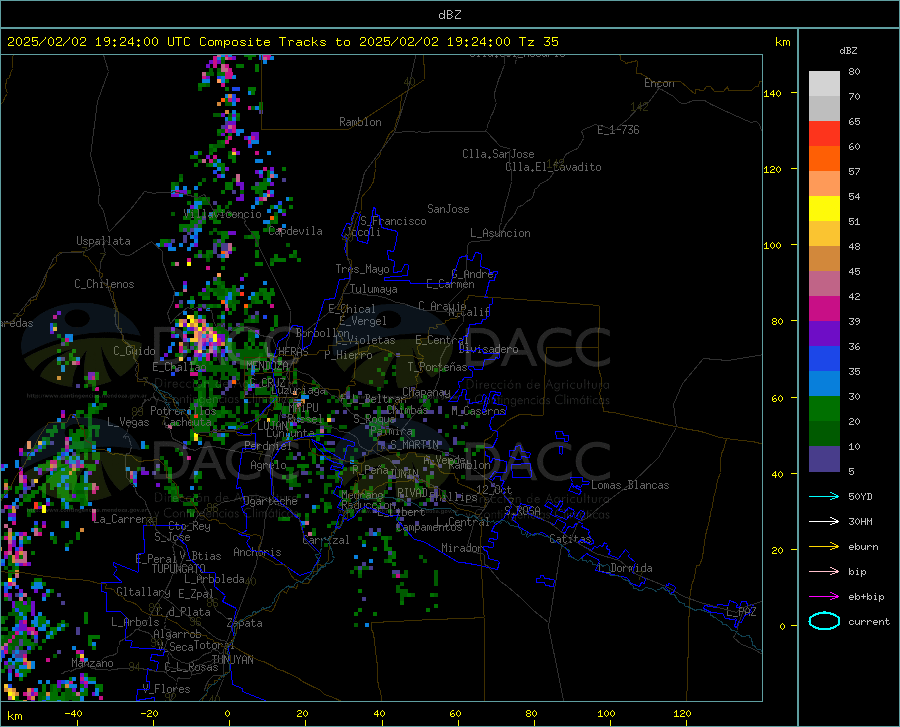Click the yellow eburn arrow icon
The image size is (900, 727).
point(824,546)
